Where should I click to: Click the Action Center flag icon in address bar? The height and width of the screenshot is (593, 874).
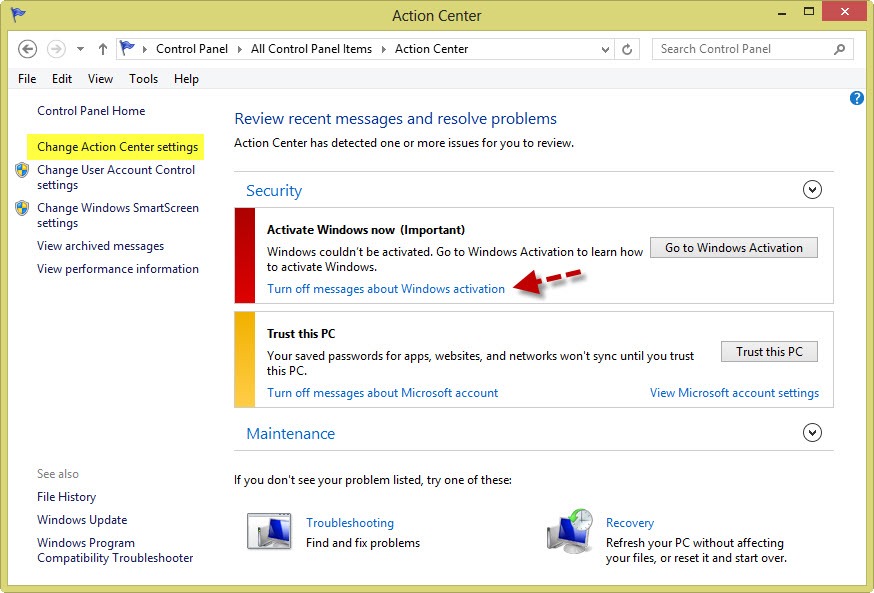pyautogui.click(x=128, y=48)
